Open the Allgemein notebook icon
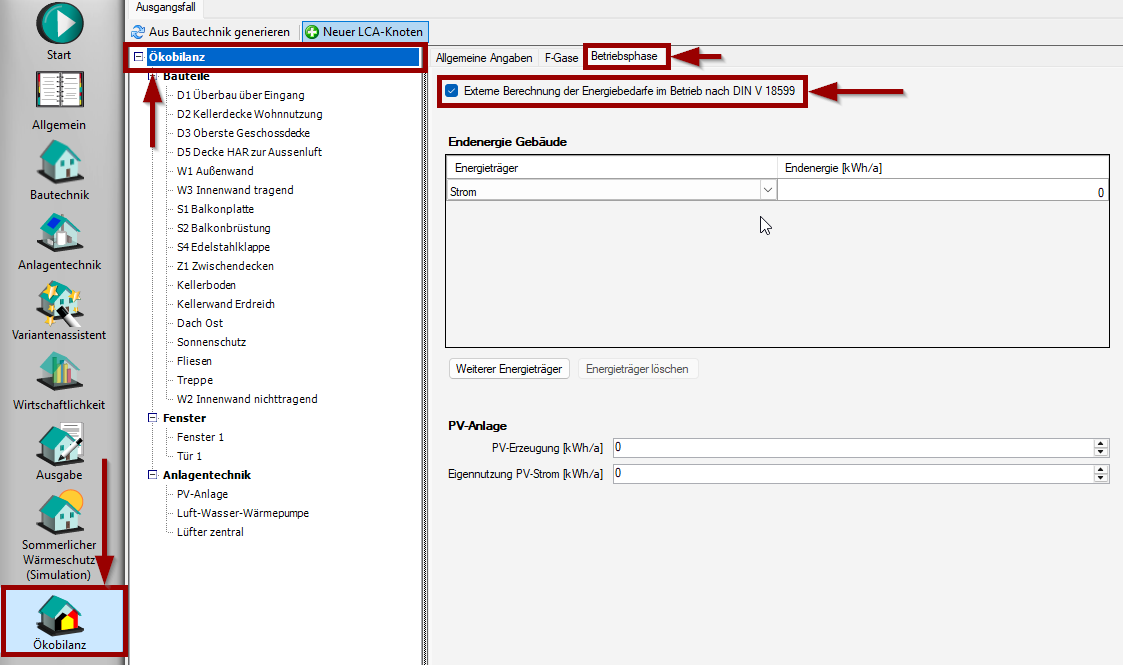 click(x=59, y=94)
